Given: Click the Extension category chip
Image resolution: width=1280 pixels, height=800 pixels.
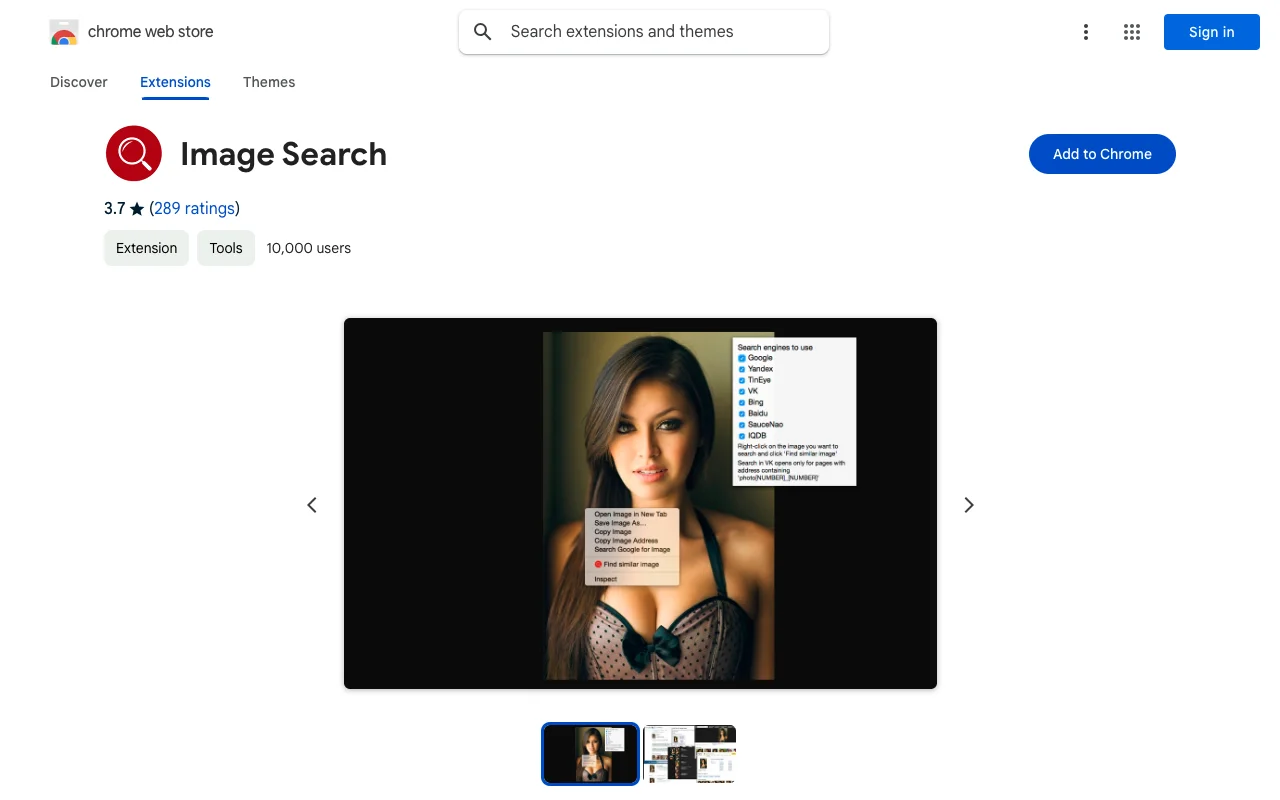Looking at the screenshot, I should coord(146,247).
